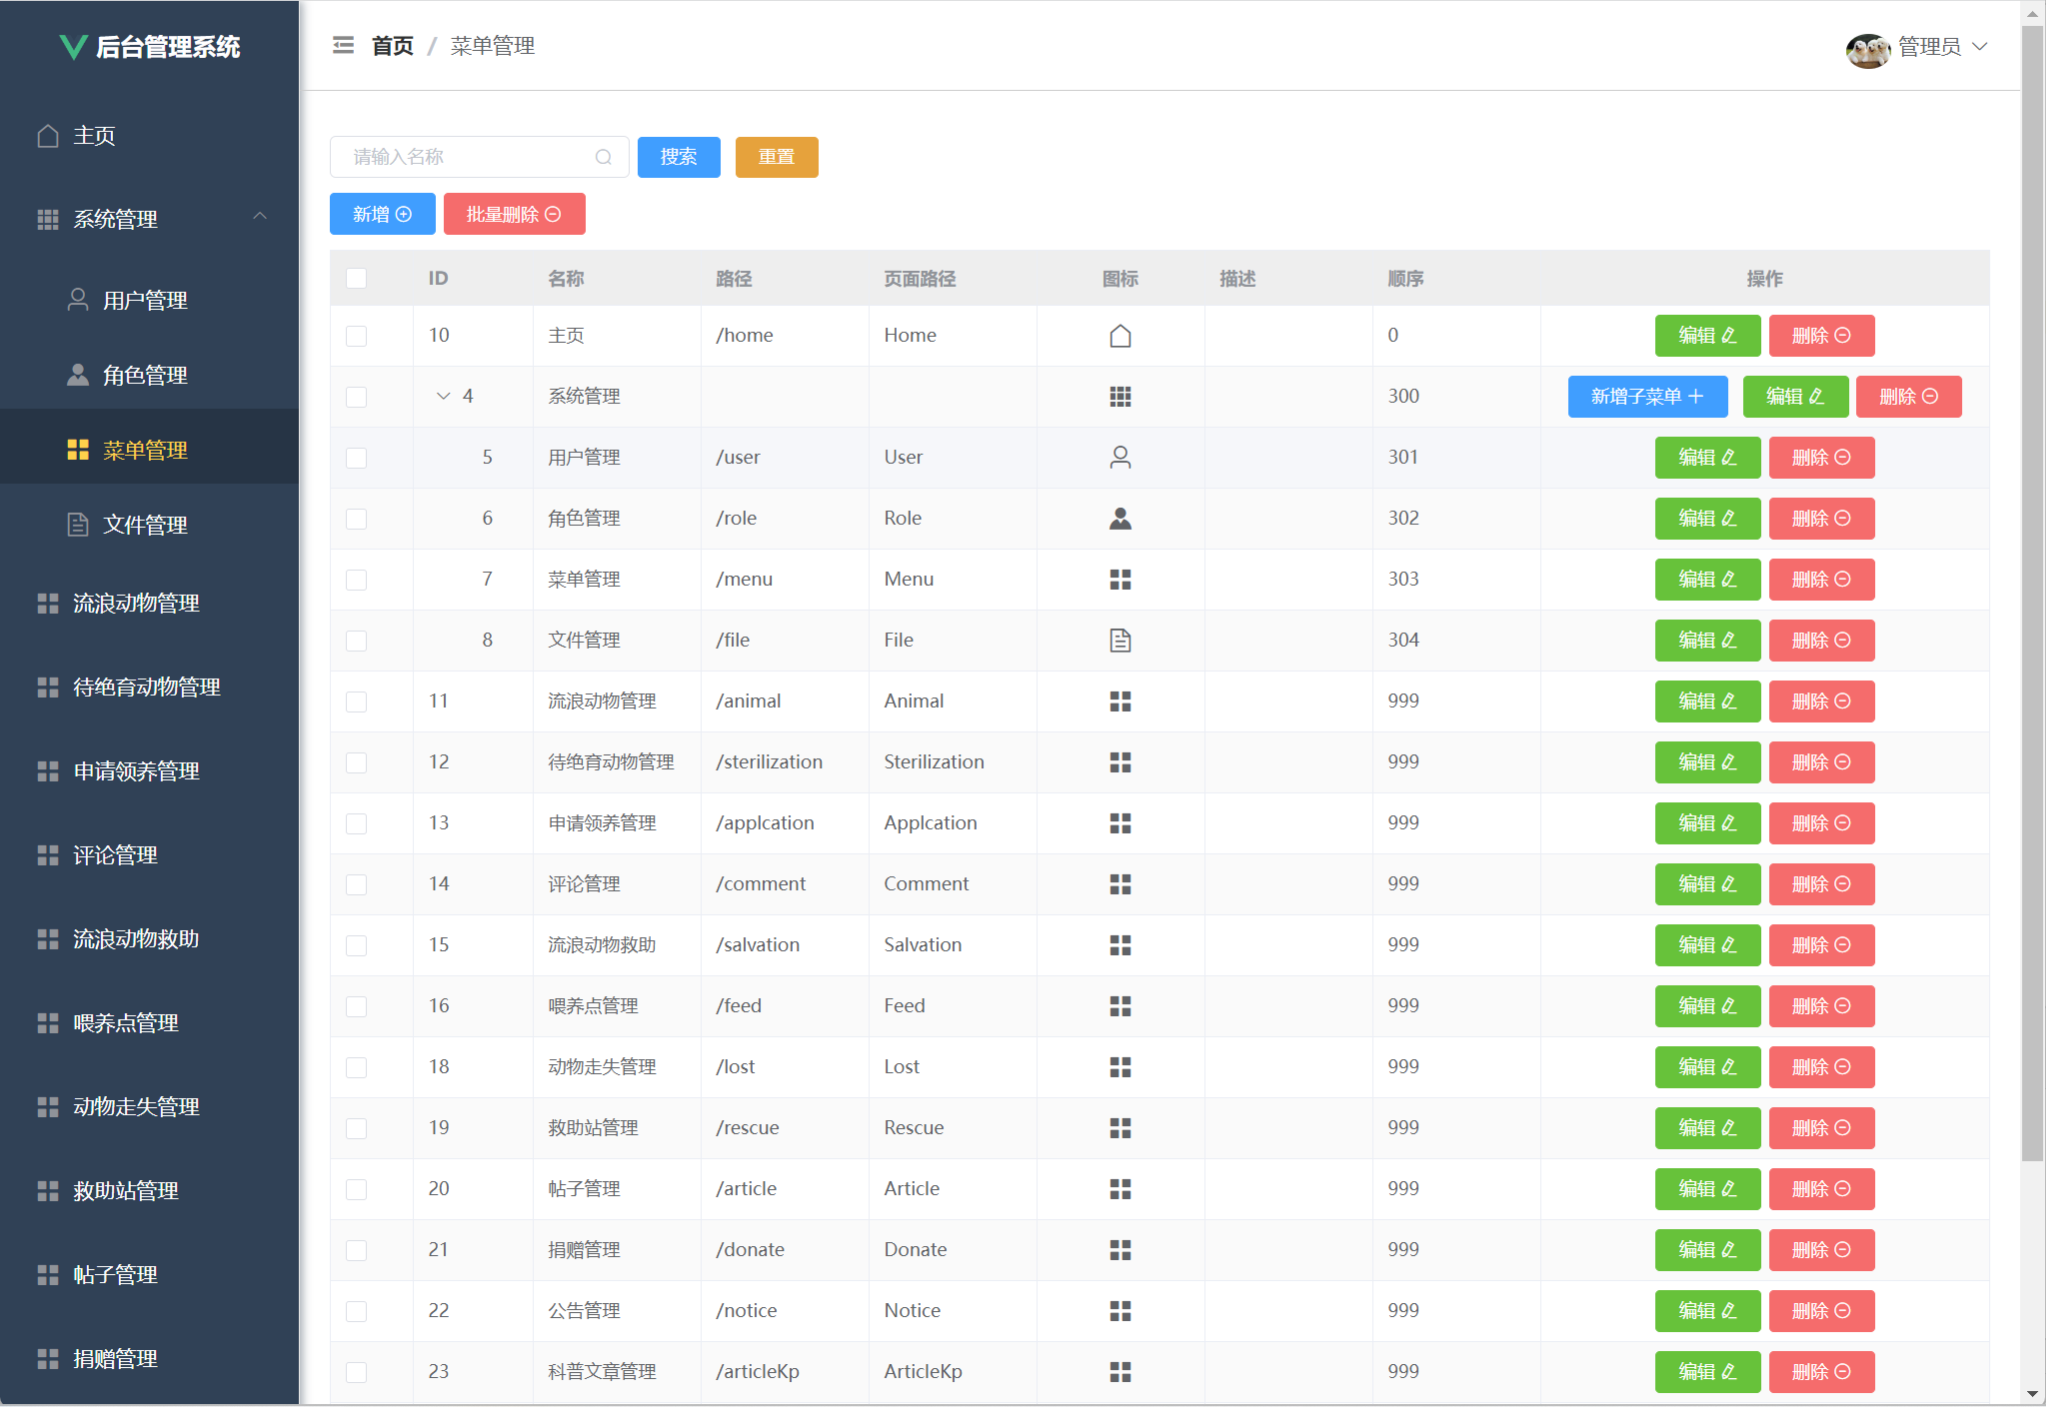
Task: Click the document icon in 文件管理 row
Action: click(1120, 640)
